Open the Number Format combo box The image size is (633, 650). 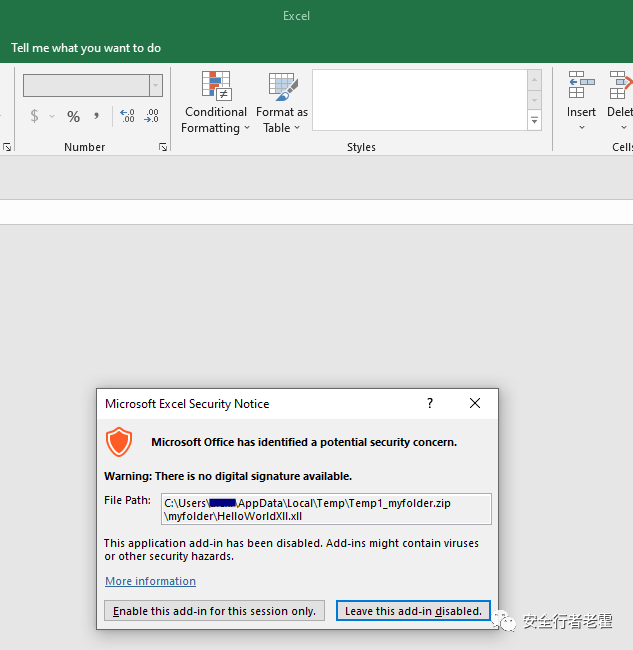93,85
